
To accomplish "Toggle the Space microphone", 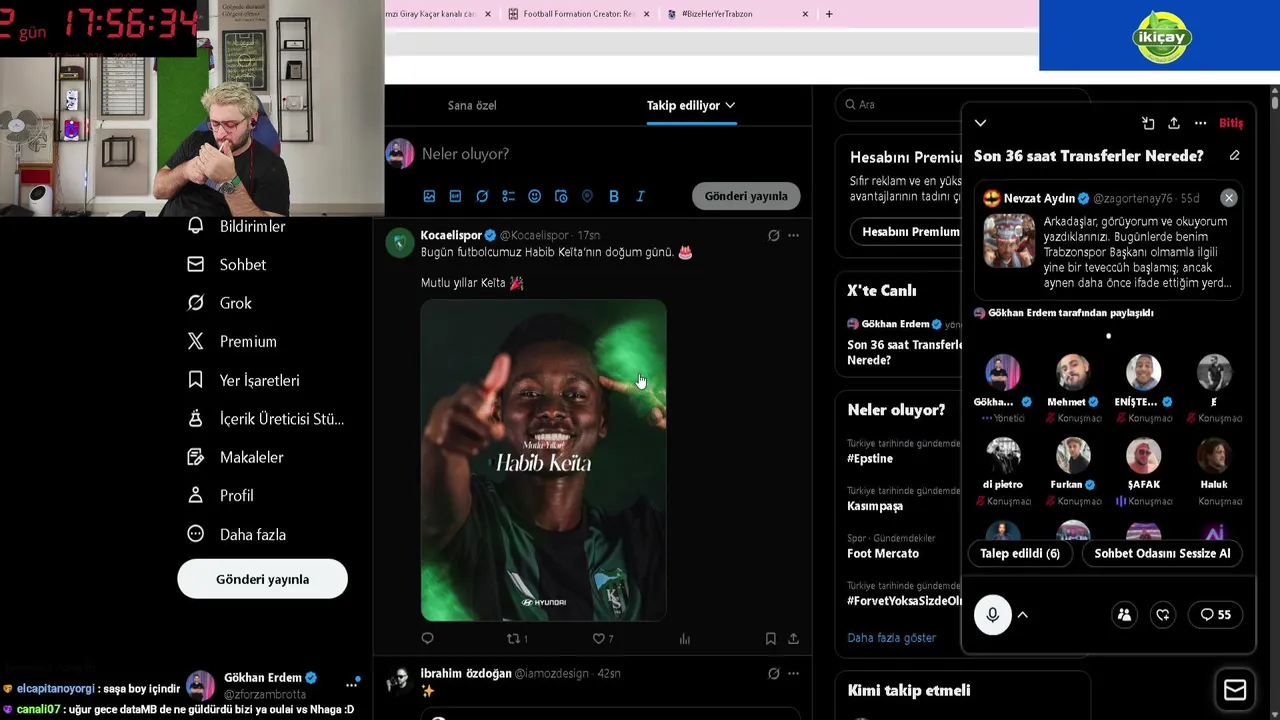I will 993,615.
